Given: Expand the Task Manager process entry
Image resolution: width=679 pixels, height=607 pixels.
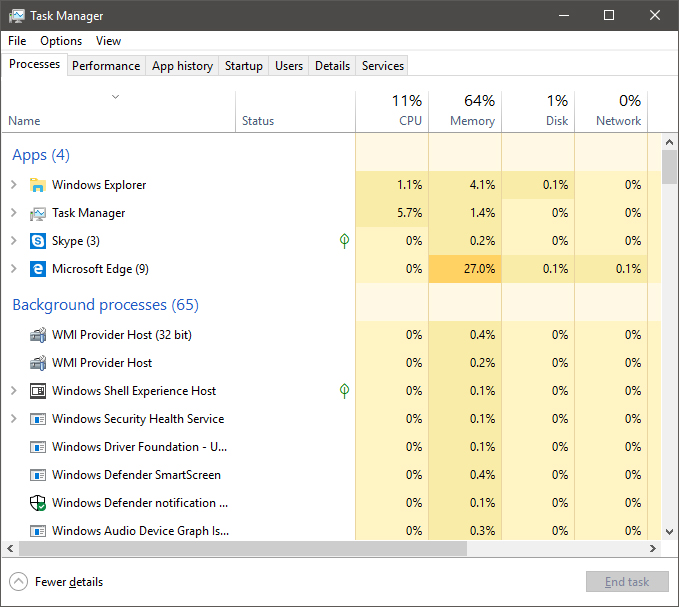Looking at the screenshot, I should pos(14,213).
